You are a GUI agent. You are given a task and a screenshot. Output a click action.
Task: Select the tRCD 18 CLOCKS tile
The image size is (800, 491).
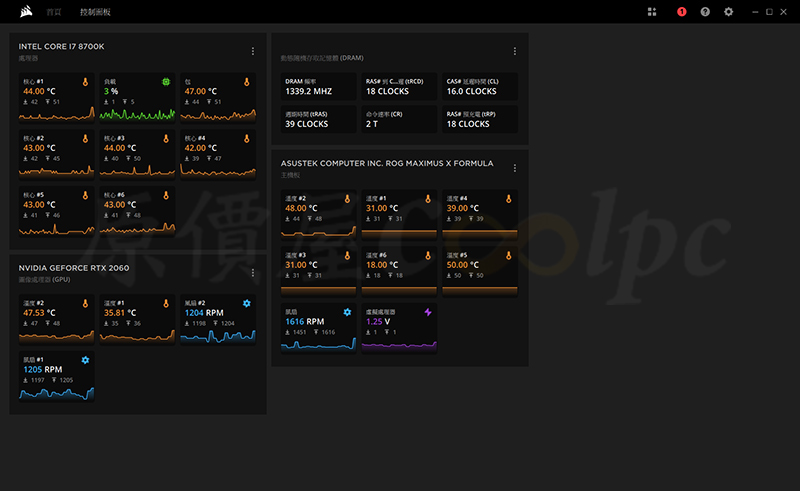point(399,86)
